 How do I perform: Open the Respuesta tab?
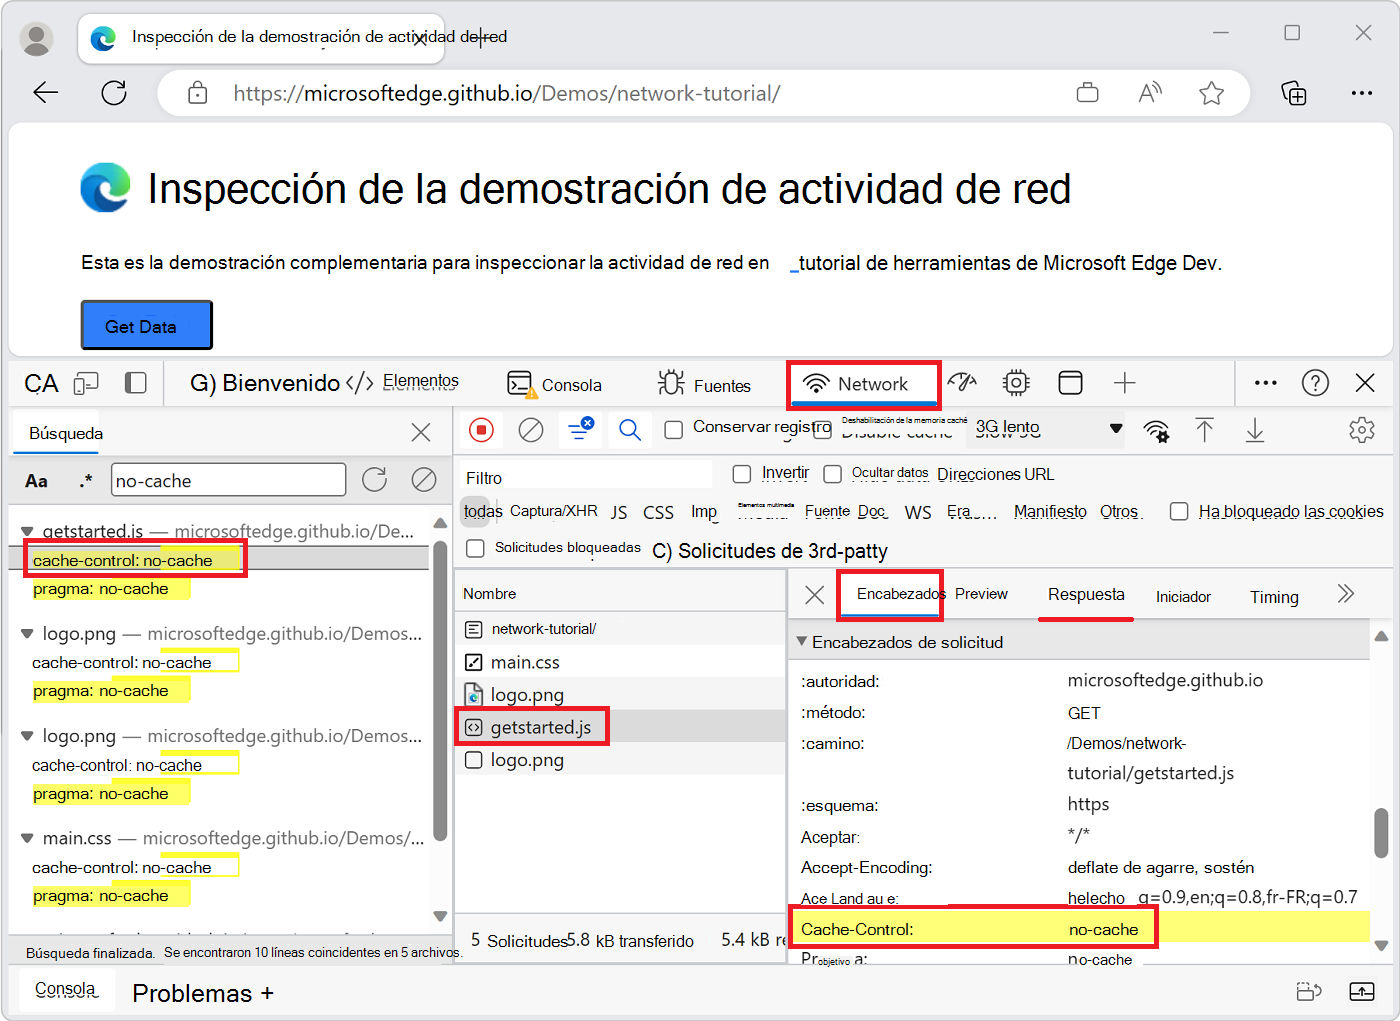[1086, 595]
